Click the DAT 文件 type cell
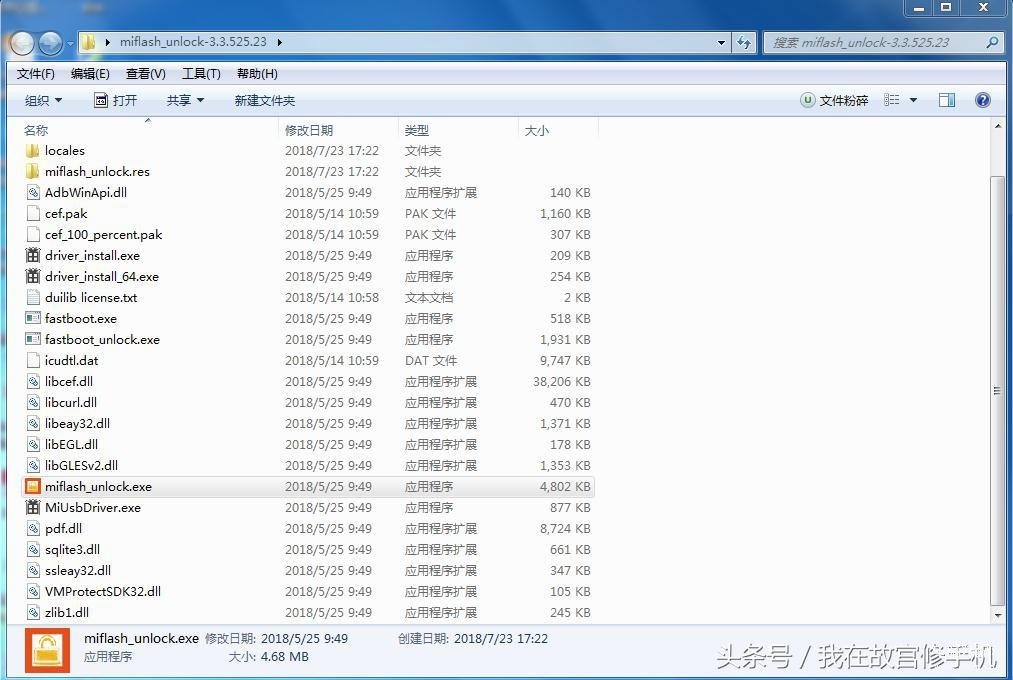Screen dimensions: 1013x680 (431, 361)
